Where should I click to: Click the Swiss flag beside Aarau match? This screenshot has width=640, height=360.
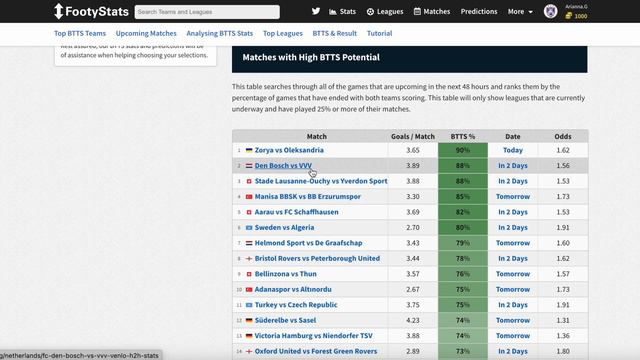point(249,212)
